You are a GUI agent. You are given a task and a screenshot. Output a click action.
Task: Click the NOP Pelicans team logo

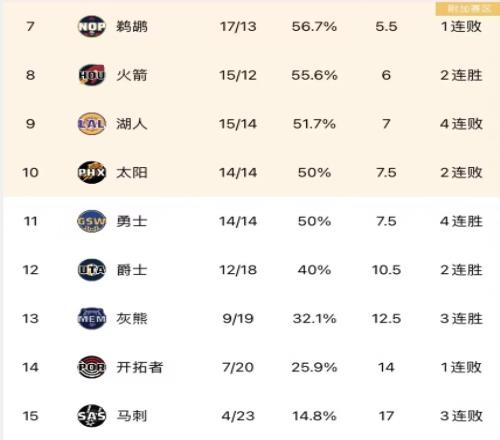(92, 26)
